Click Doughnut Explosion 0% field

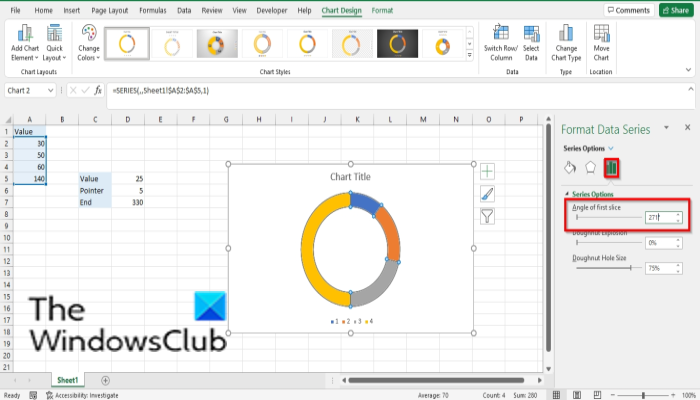coord(663,243)
